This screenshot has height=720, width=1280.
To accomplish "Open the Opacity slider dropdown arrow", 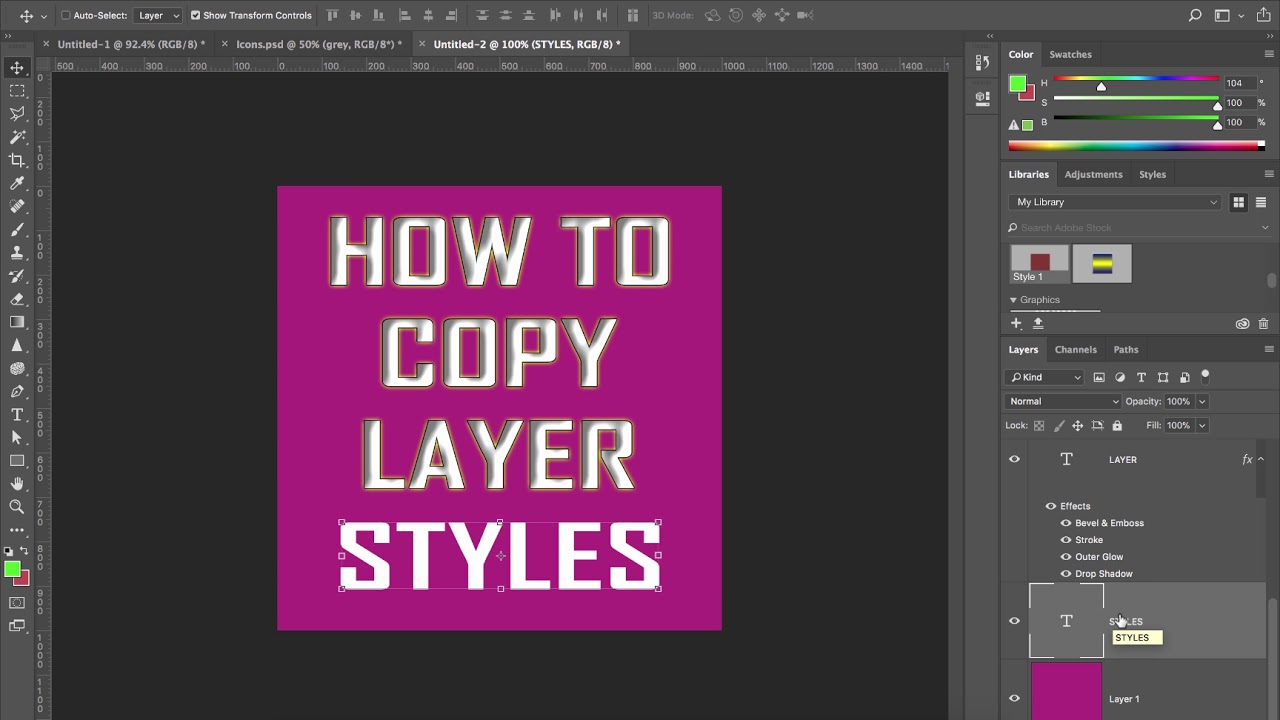I will 1202,401.
